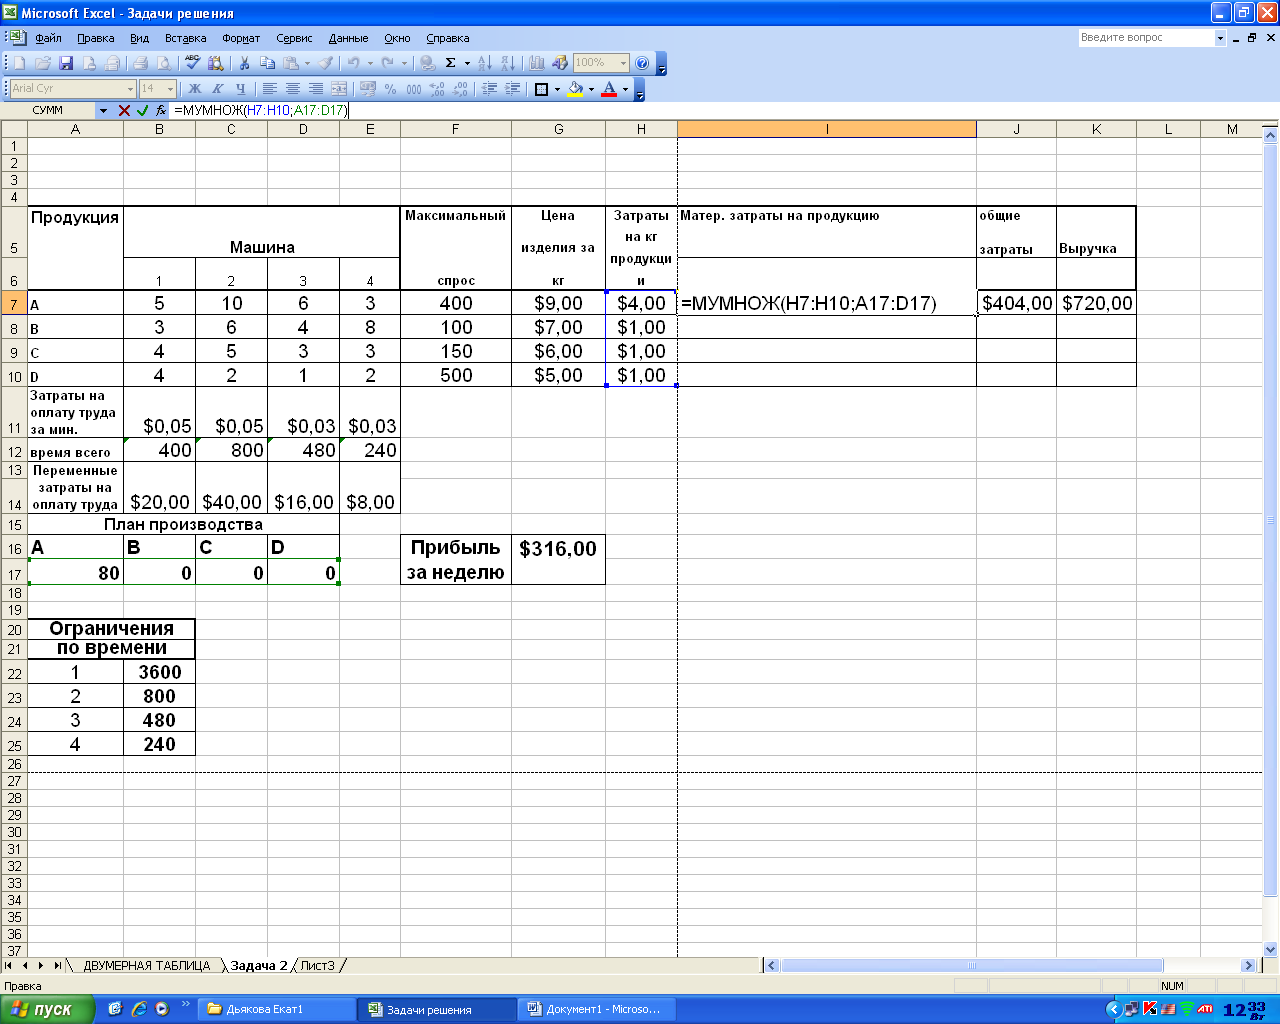This screenshot has height=1024, width=1280.
Task: Click the Increase Indent icon
Action: click(x=513, y=89)
